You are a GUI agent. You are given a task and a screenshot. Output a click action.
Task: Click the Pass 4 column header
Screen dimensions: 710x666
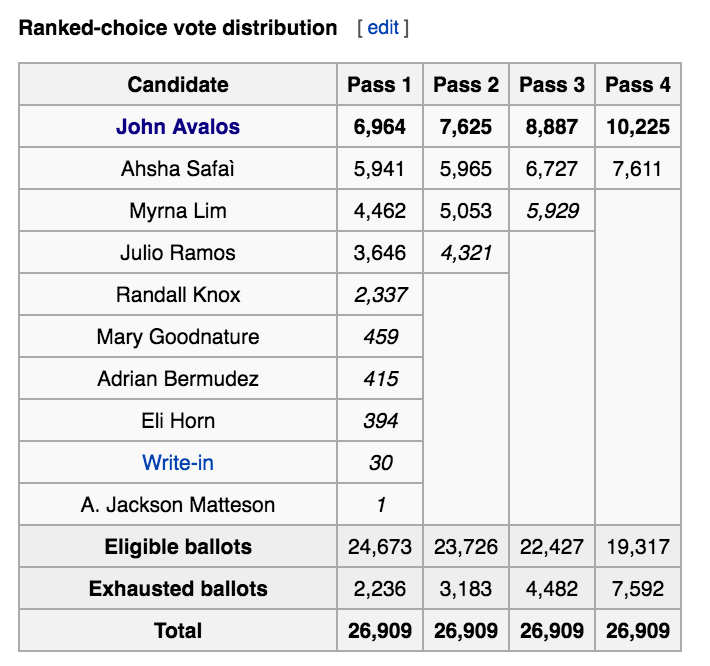click(x=638, y=85)
